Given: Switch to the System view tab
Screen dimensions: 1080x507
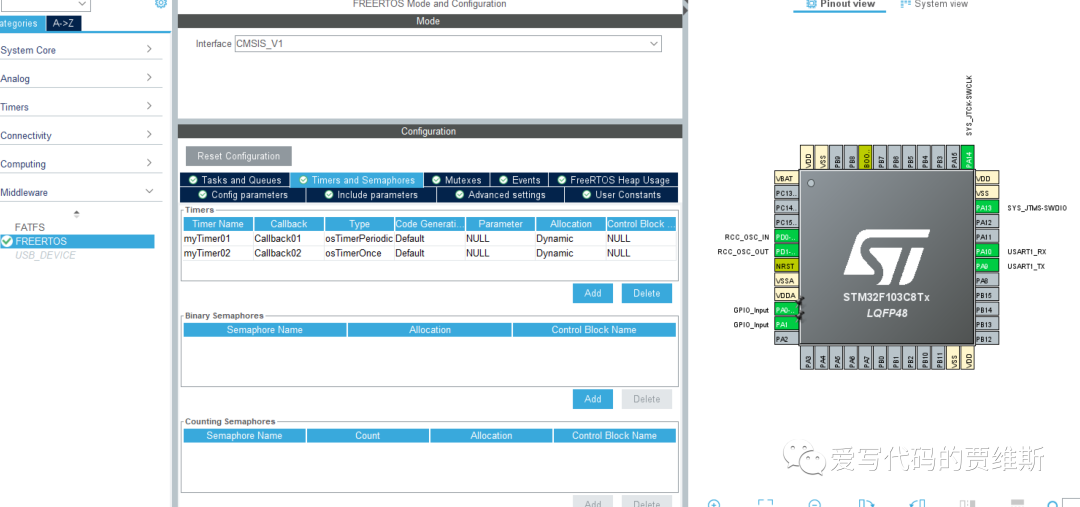Looking at the screenshot, I should 934,4.
